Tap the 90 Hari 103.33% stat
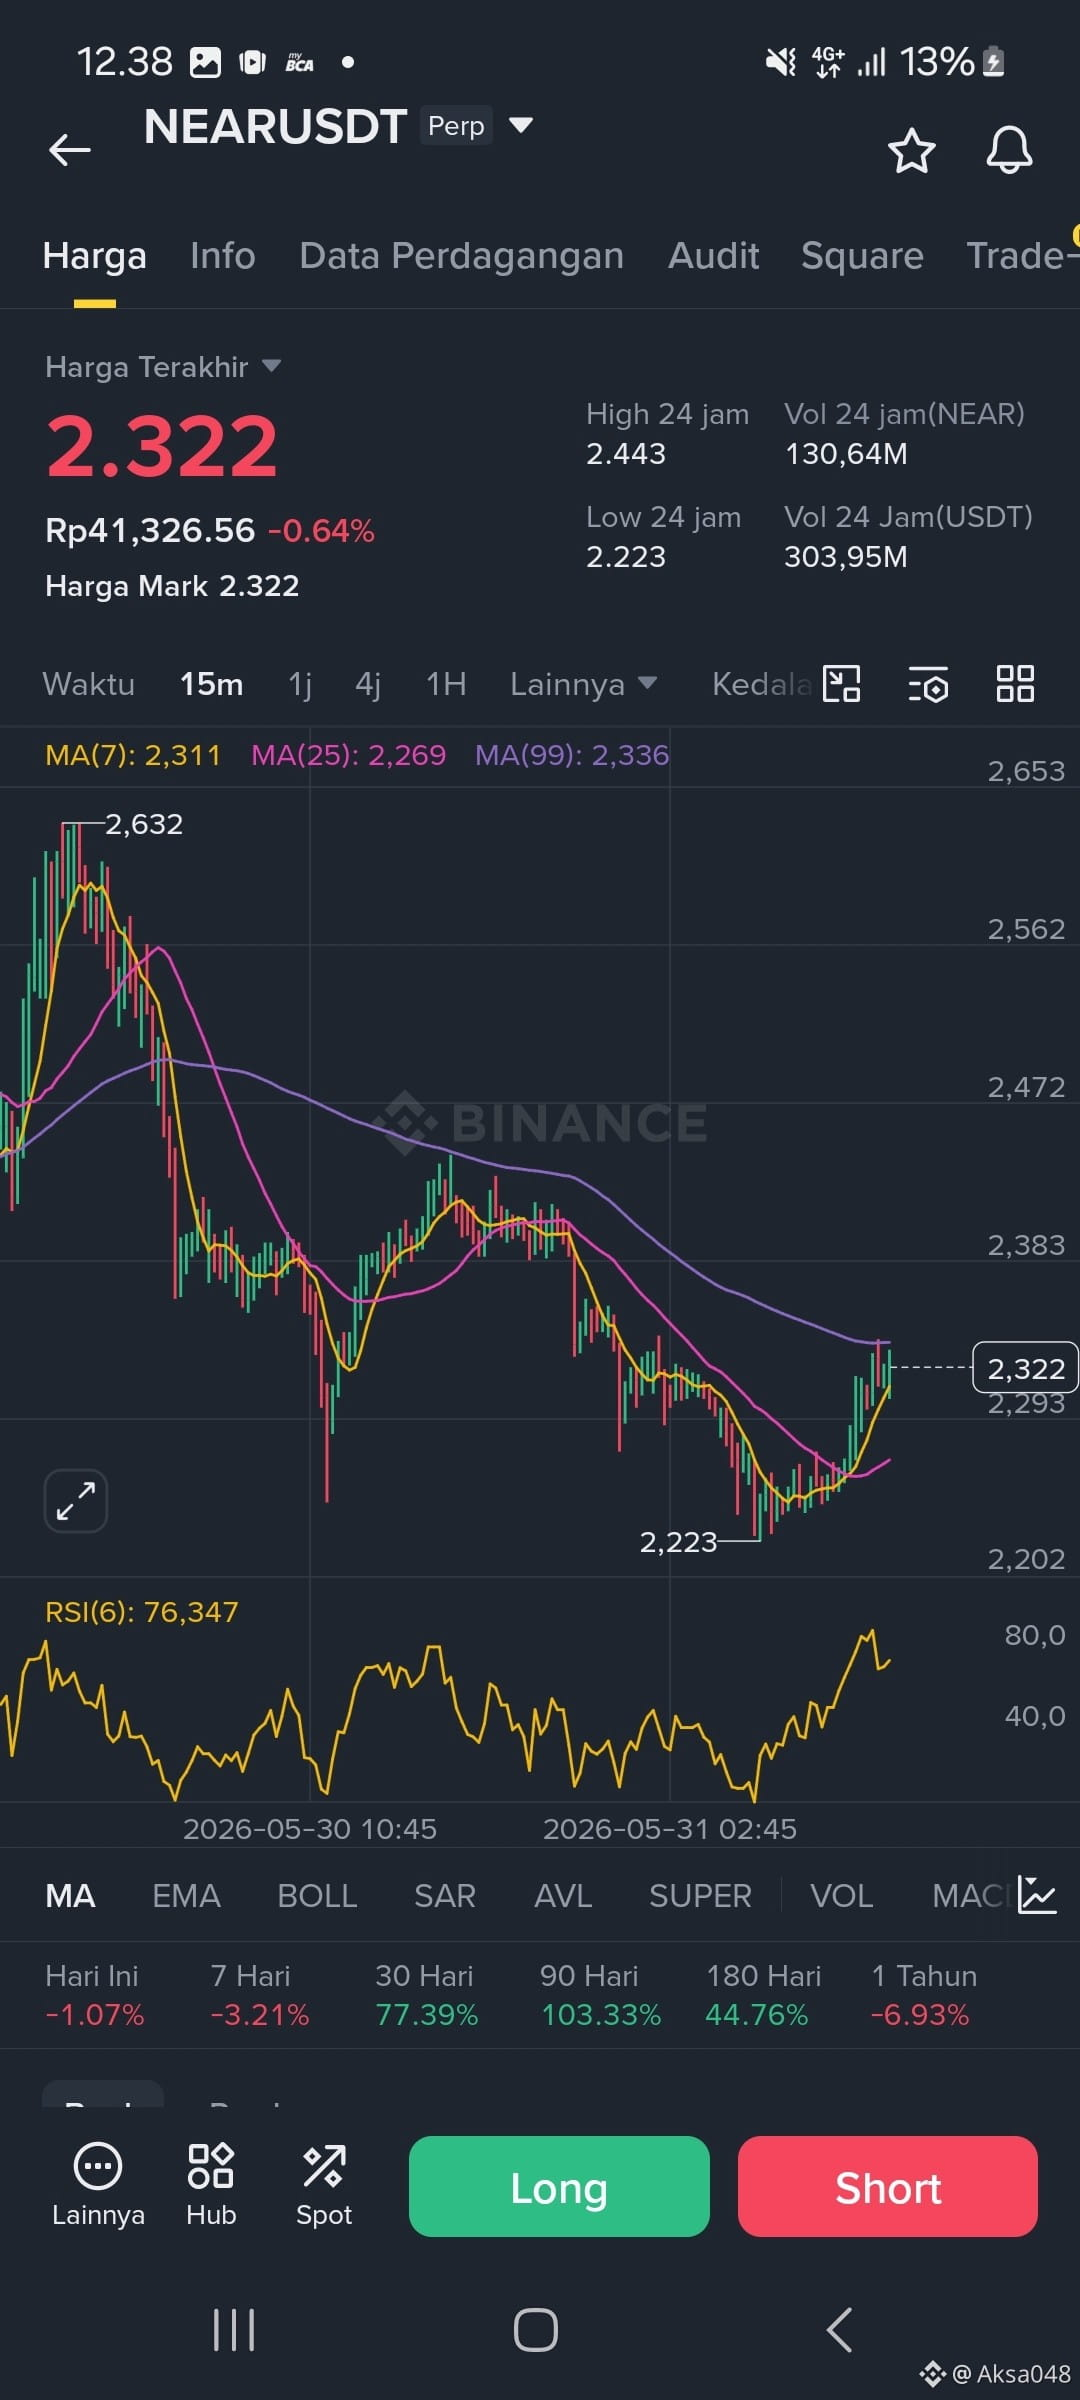The image size is (1080, 2400). point(601,1995)
